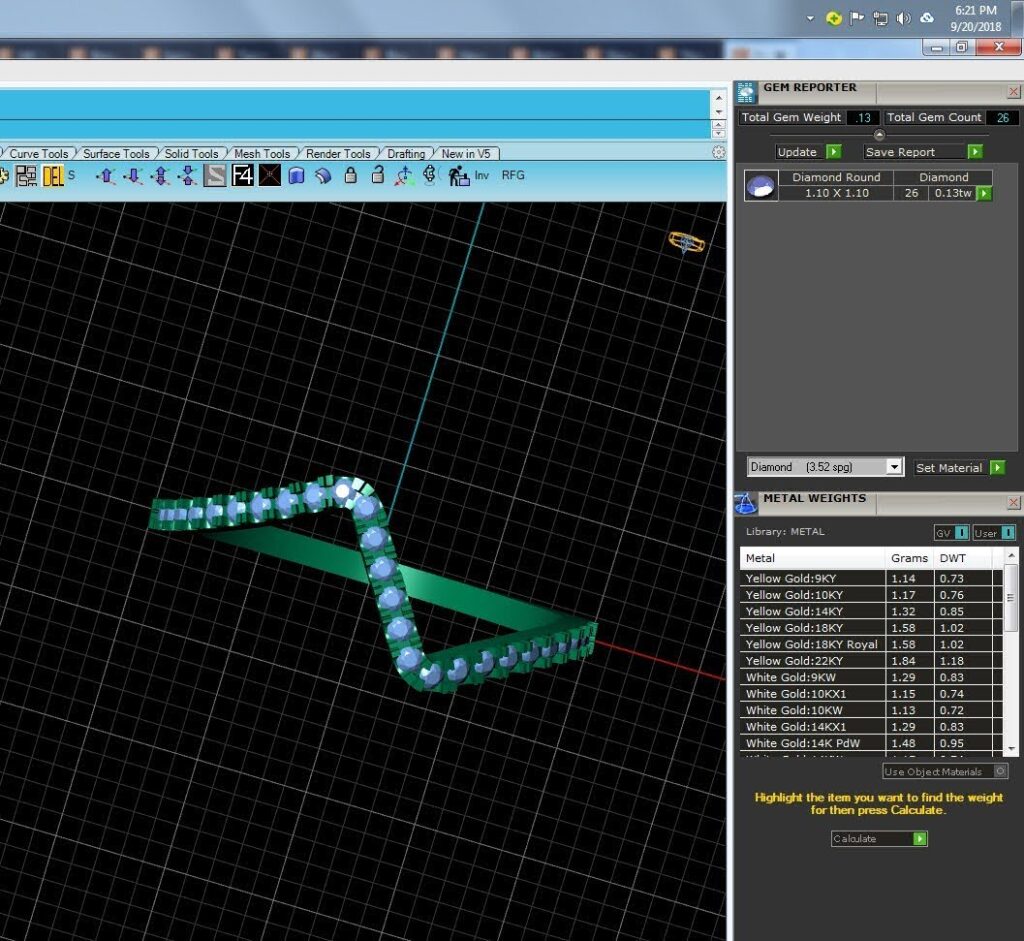Screen dimensions: 1024x941
Task: Click the Set Material button
Action: tap(959, 468)
